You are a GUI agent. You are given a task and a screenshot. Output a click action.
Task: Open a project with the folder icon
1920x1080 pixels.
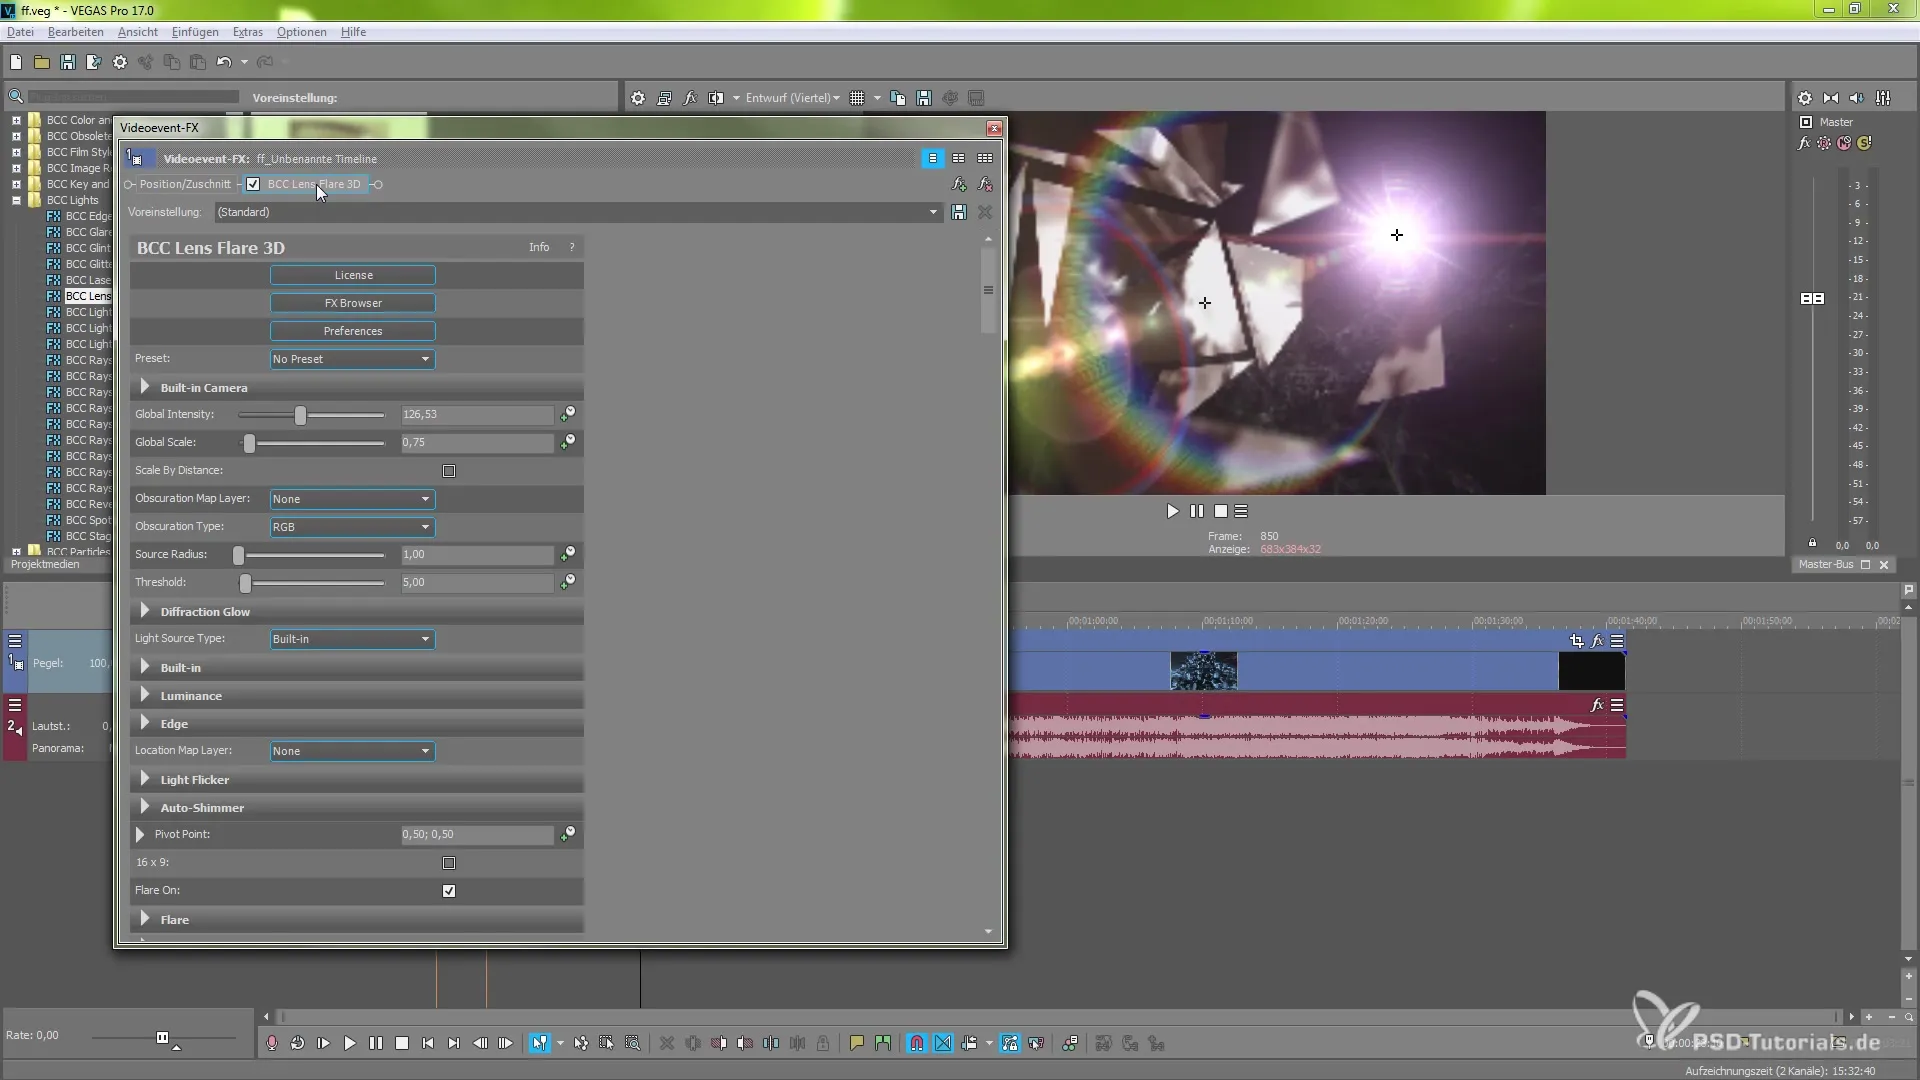coord(42,62)
